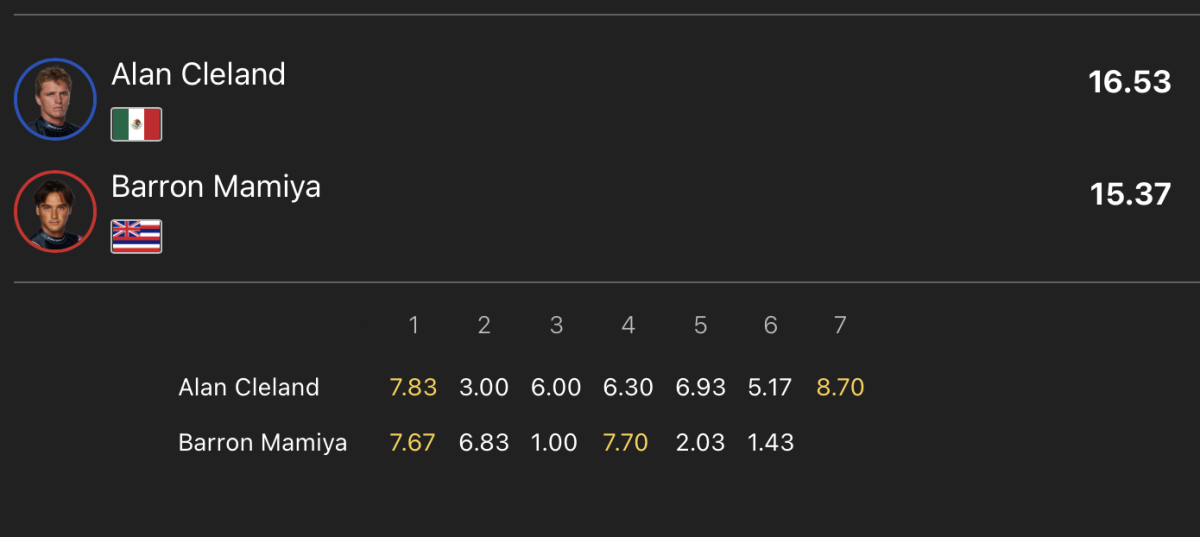1200x537 pixels.
Task: Select wave column header 1
Action: 413,325
